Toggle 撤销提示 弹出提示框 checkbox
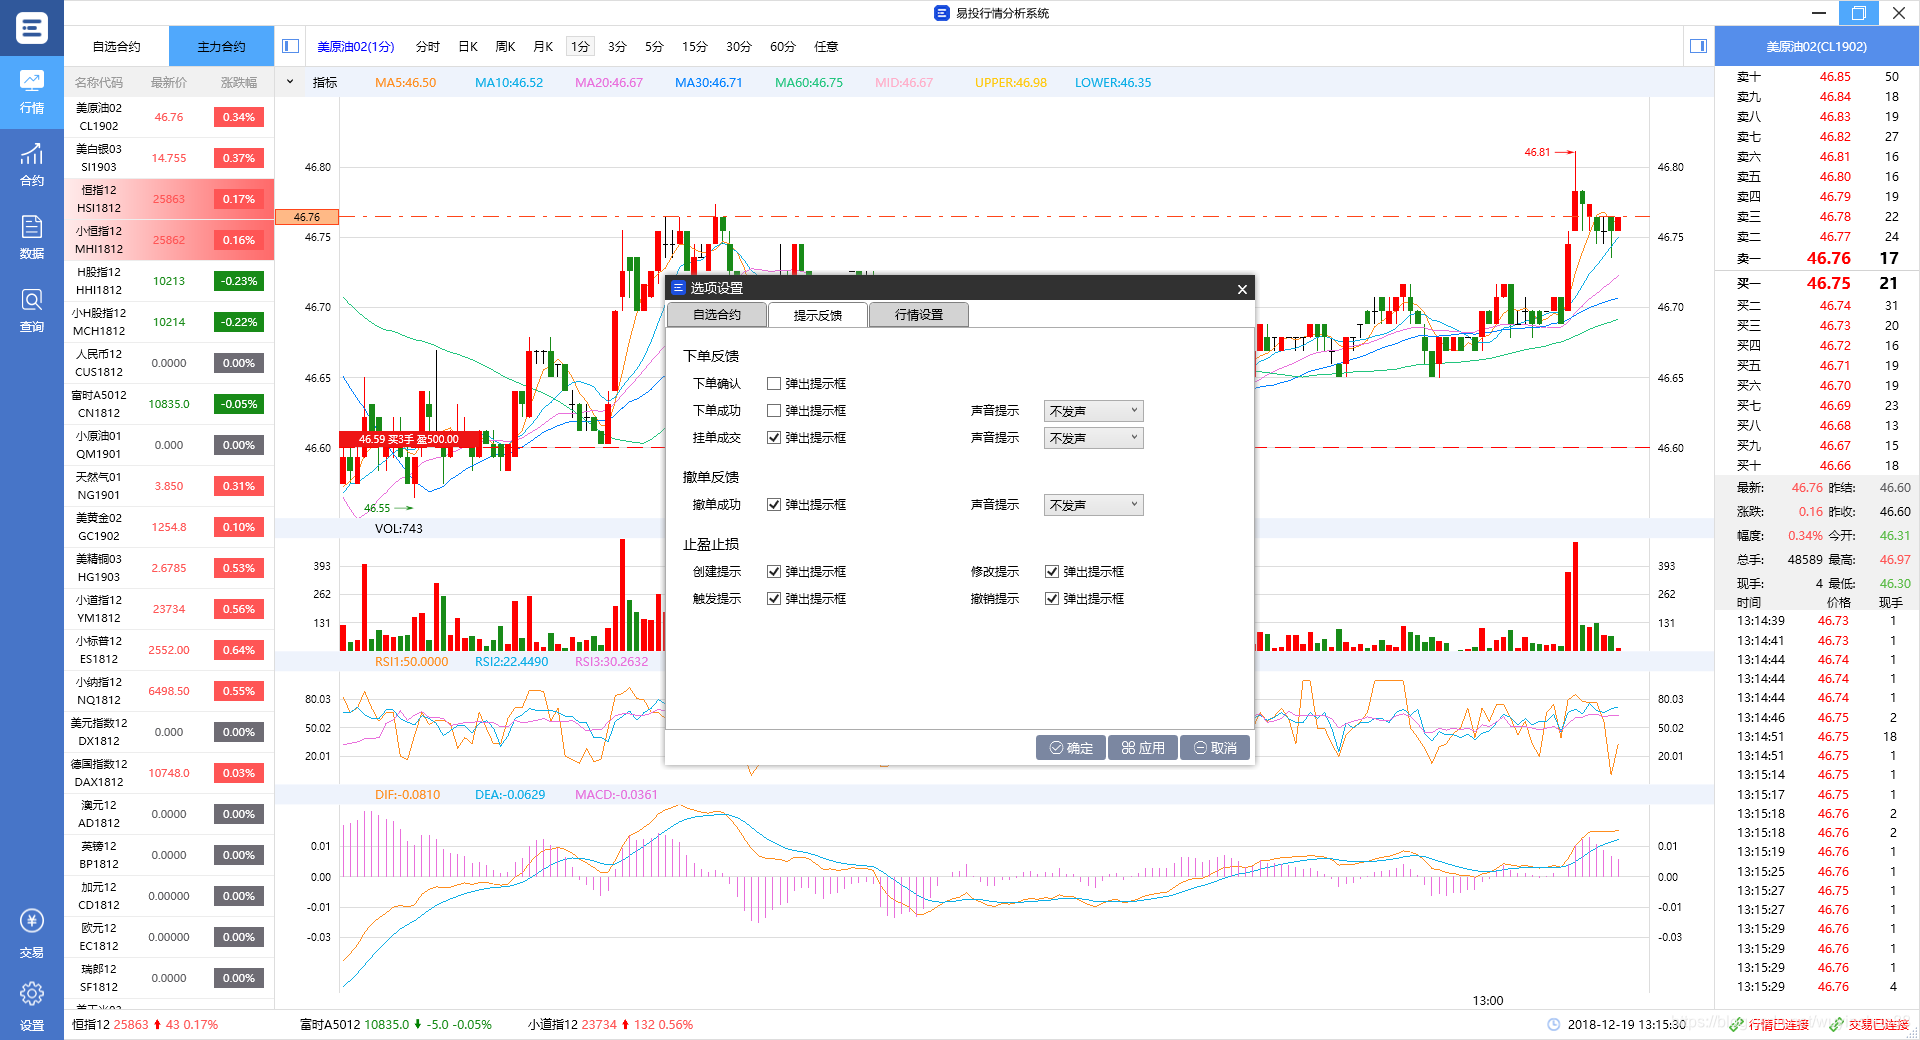This screenshot has width=1920, height=1040. 1052,599
